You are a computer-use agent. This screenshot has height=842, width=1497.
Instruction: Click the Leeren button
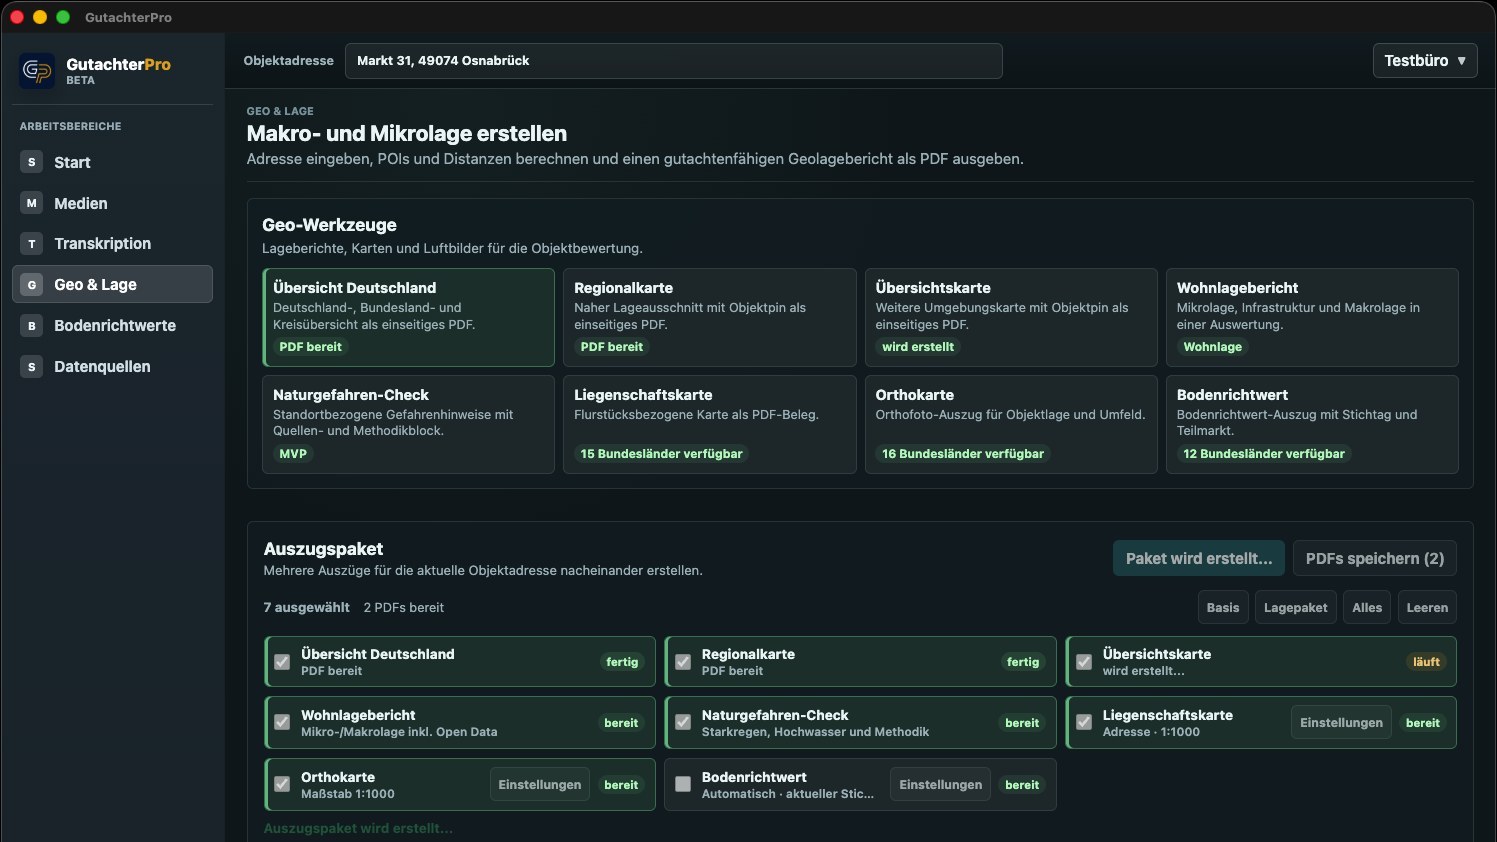[1427, 607]
